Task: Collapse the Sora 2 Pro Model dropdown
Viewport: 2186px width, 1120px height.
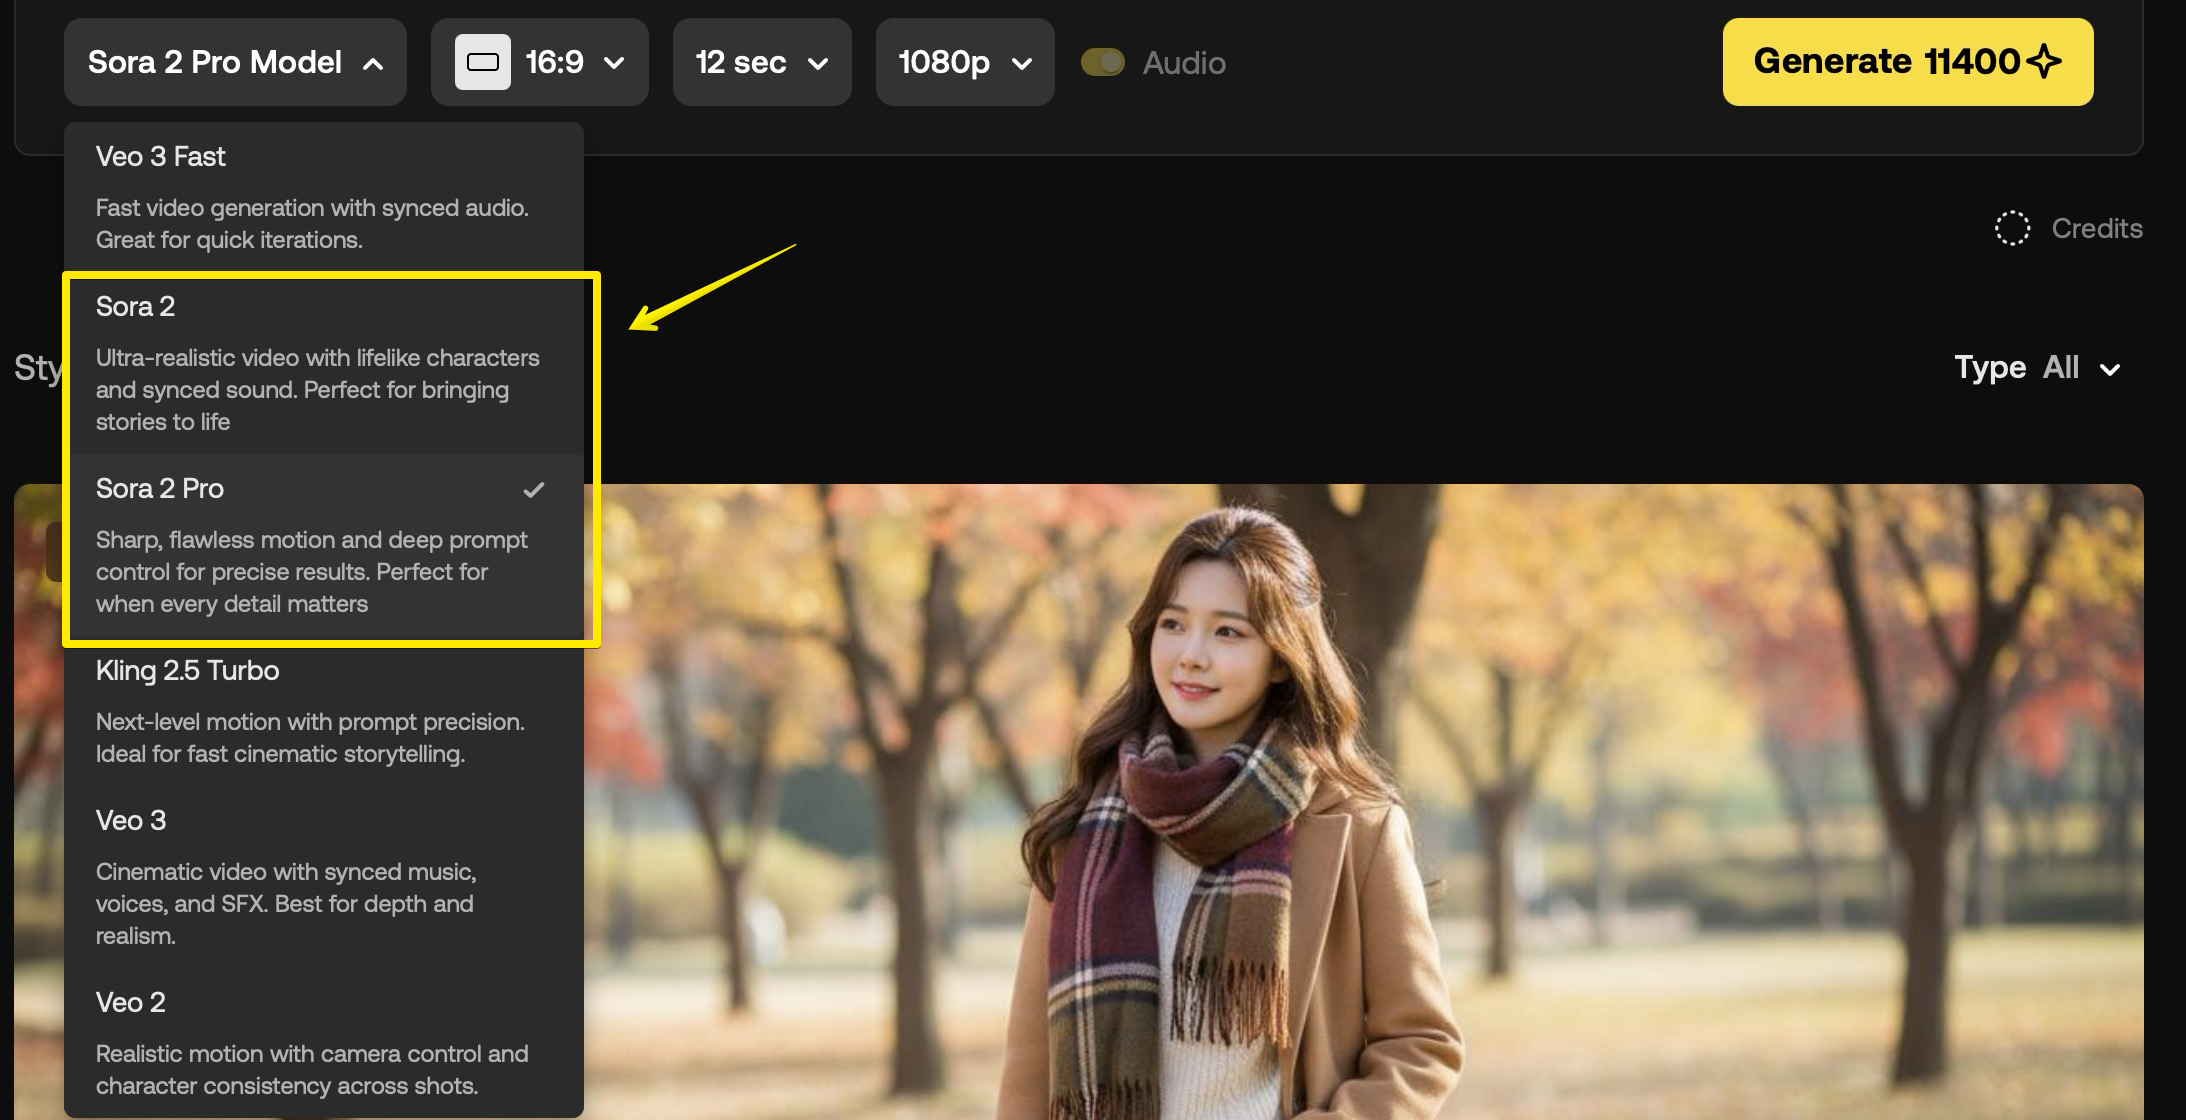Action: click(x=235, y=62)
